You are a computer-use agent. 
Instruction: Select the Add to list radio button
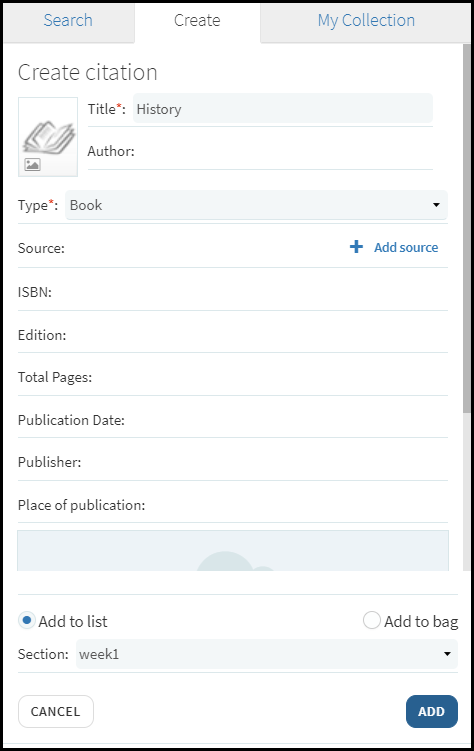[x=27, y=620]
